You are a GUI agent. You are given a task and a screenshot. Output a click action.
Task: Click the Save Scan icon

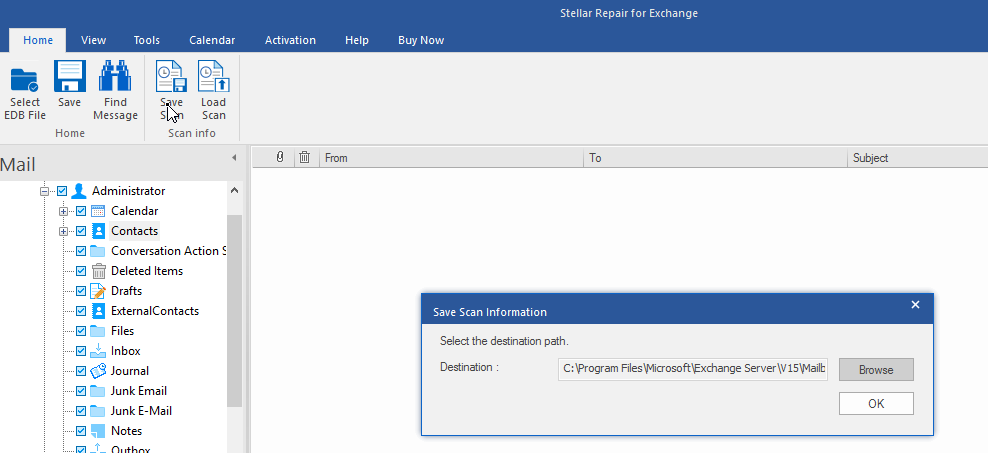[x=171, y=77]
